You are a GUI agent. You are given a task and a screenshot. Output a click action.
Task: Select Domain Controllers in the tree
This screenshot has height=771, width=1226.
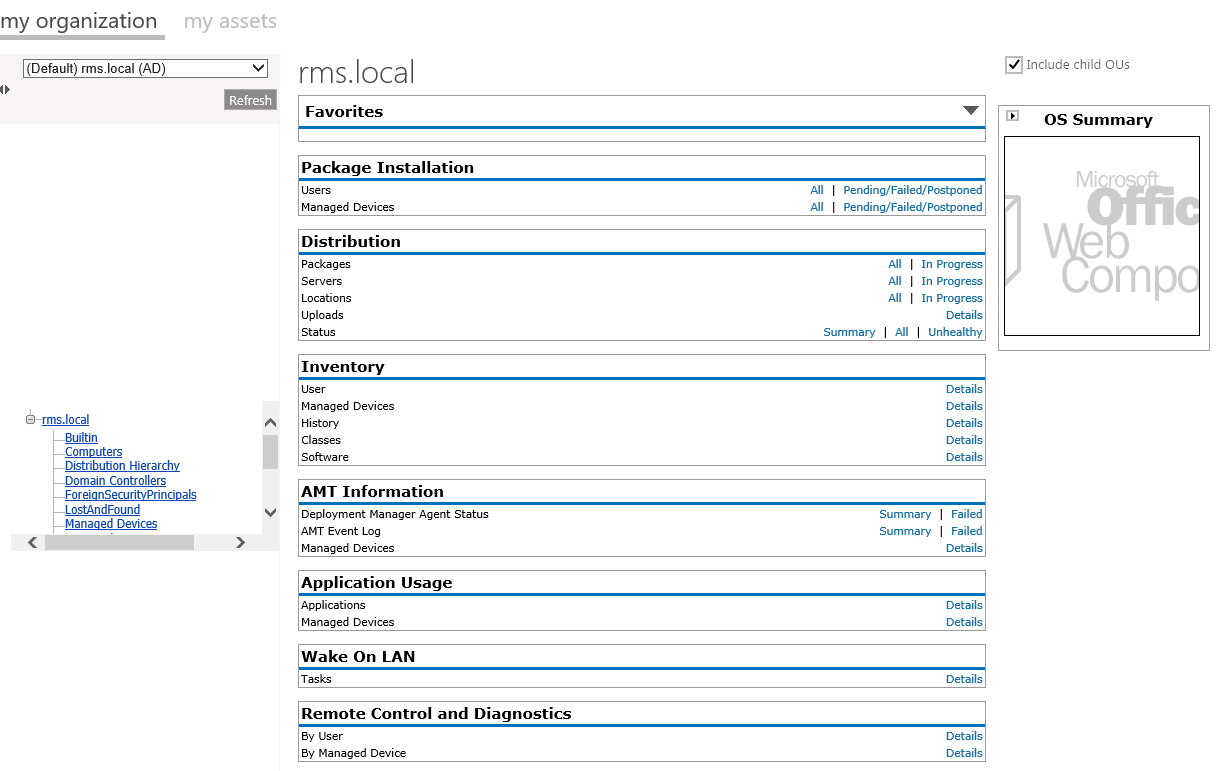[x=115, y=481]
